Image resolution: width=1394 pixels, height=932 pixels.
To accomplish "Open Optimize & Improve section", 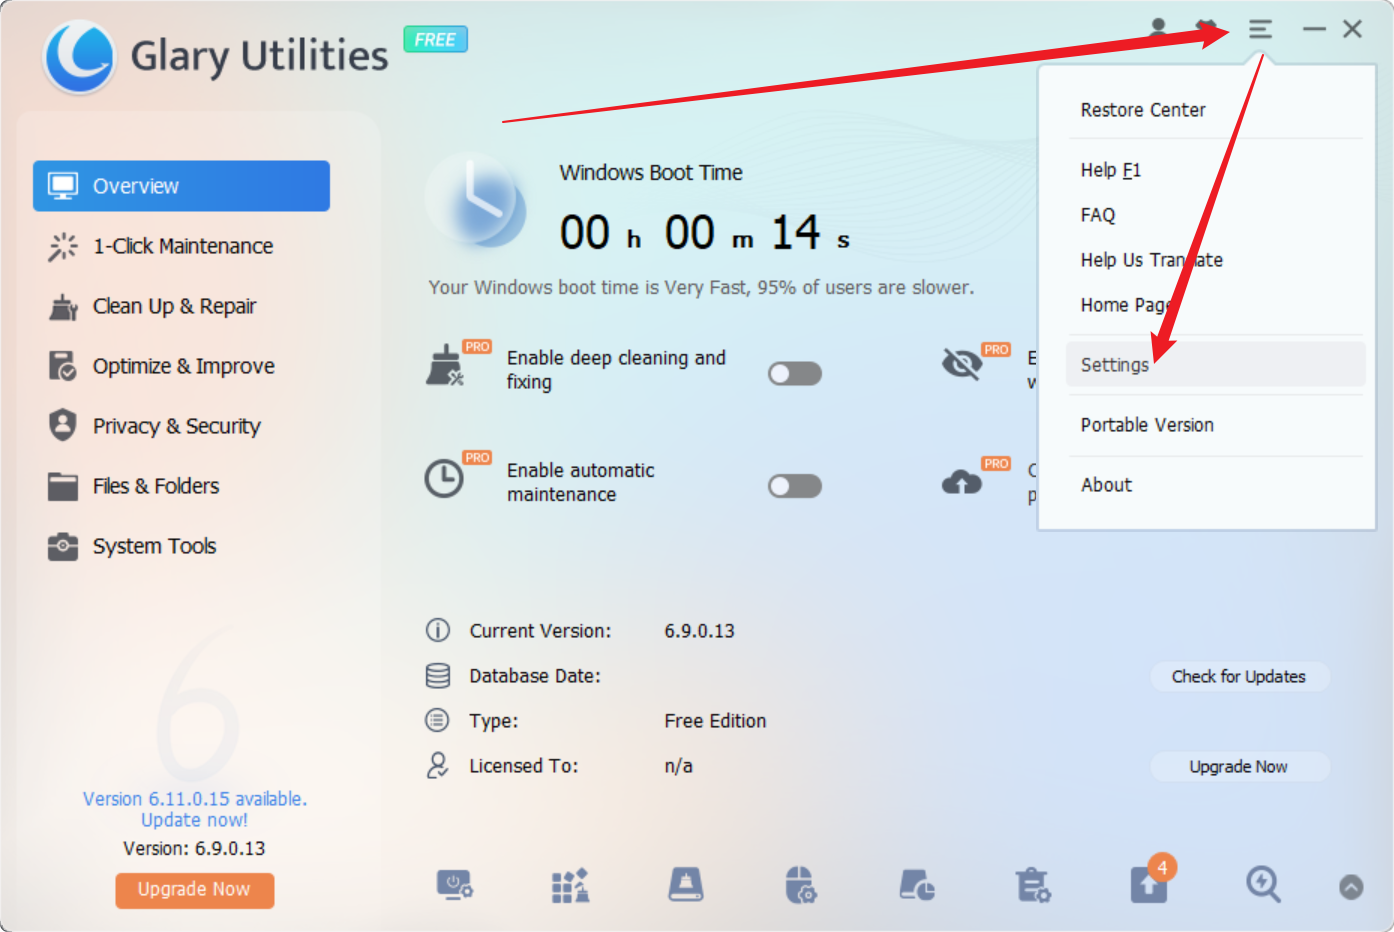I will click(181, 366).
